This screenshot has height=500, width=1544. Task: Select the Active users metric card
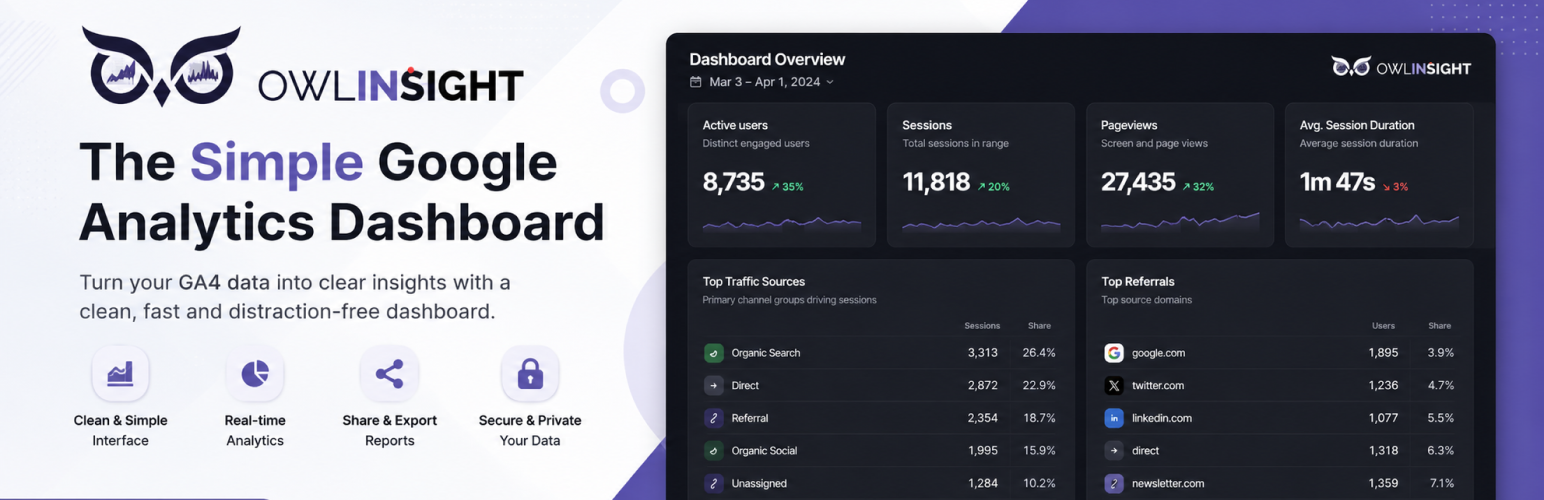click(781, 174)
